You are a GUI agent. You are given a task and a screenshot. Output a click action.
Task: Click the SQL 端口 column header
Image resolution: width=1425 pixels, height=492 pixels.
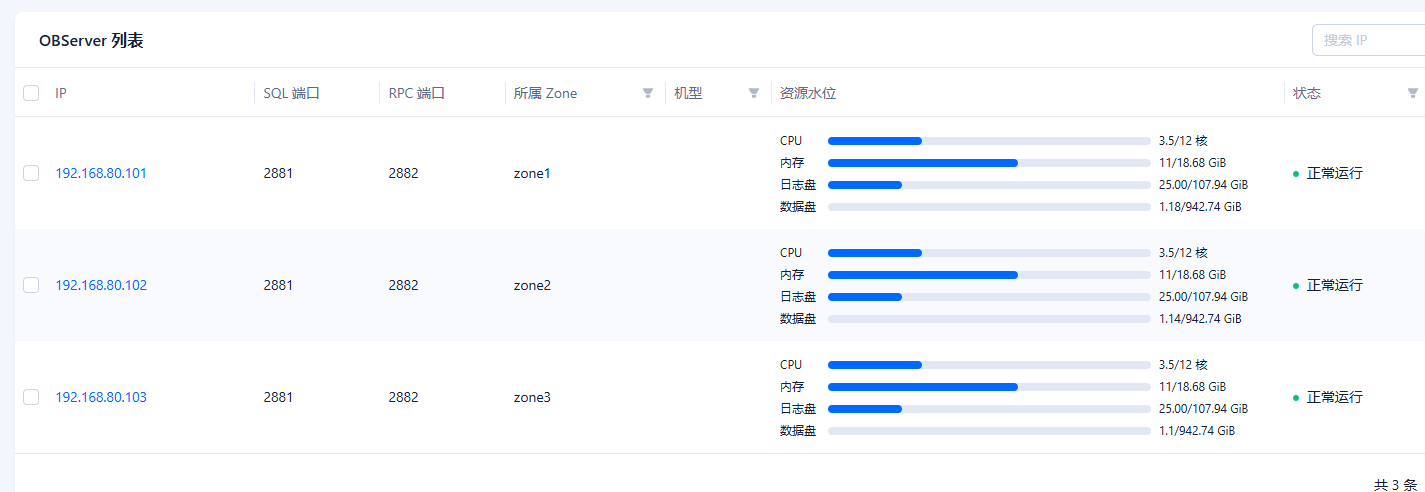[291, 93]
